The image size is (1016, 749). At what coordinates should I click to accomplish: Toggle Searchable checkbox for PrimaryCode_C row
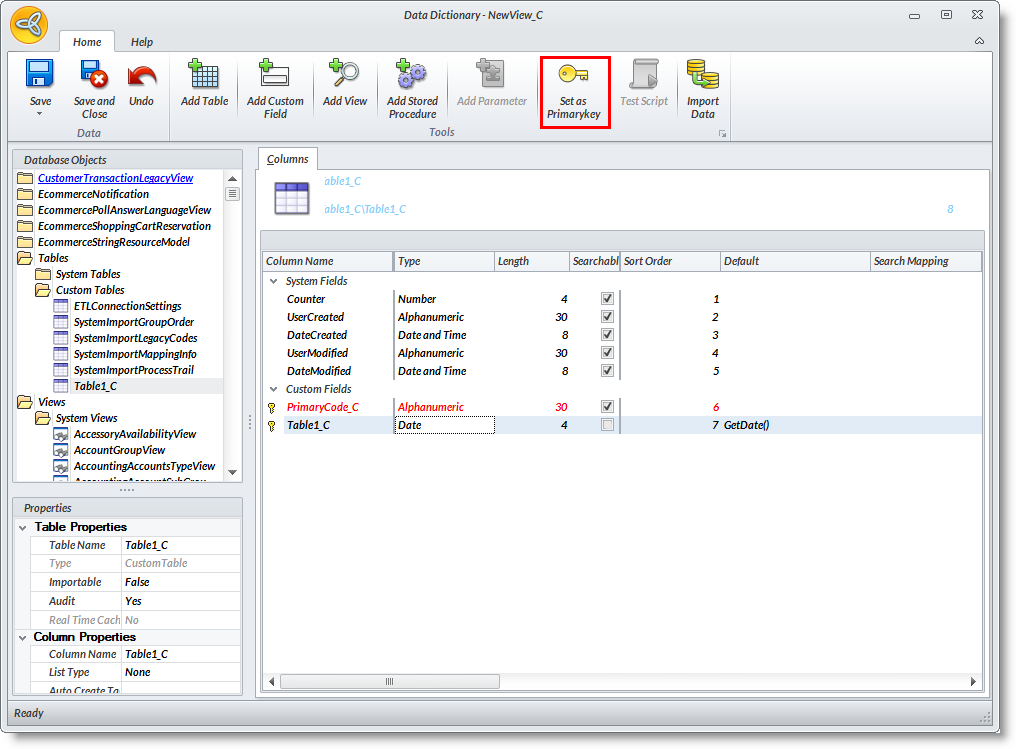pyautogui.click(x=607, y=407)
